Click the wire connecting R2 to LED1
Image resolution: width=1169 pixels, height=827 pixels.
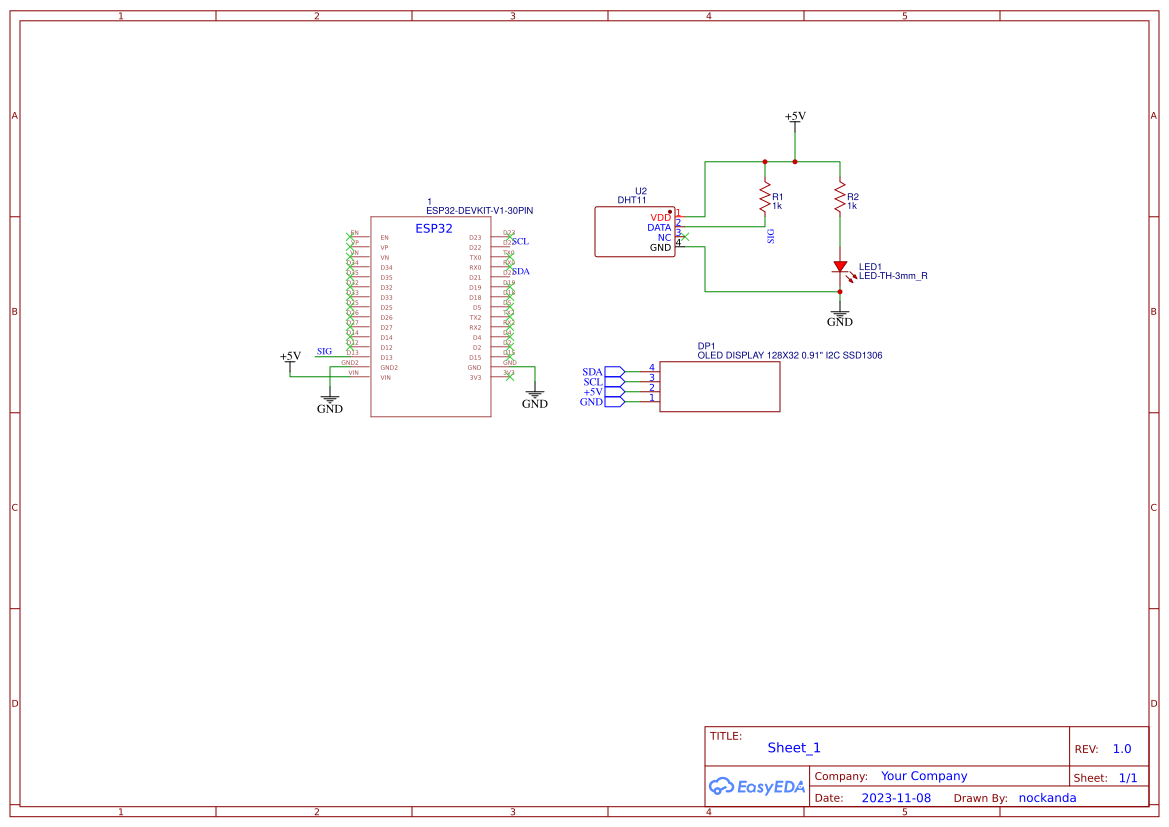point(840,230)
